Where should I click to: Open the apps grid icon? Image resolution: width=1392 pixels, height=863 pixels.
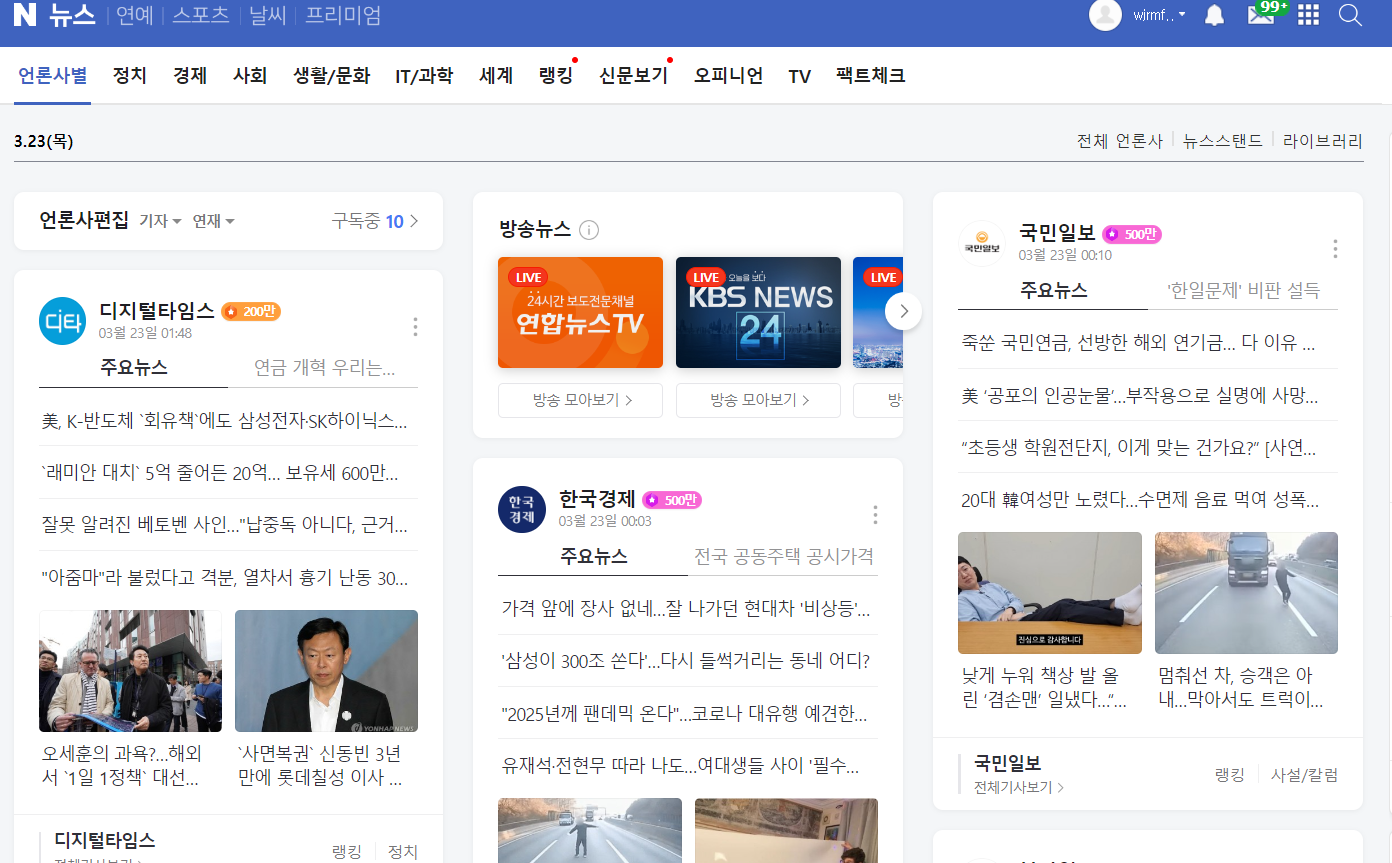(x=1308, y=15)
